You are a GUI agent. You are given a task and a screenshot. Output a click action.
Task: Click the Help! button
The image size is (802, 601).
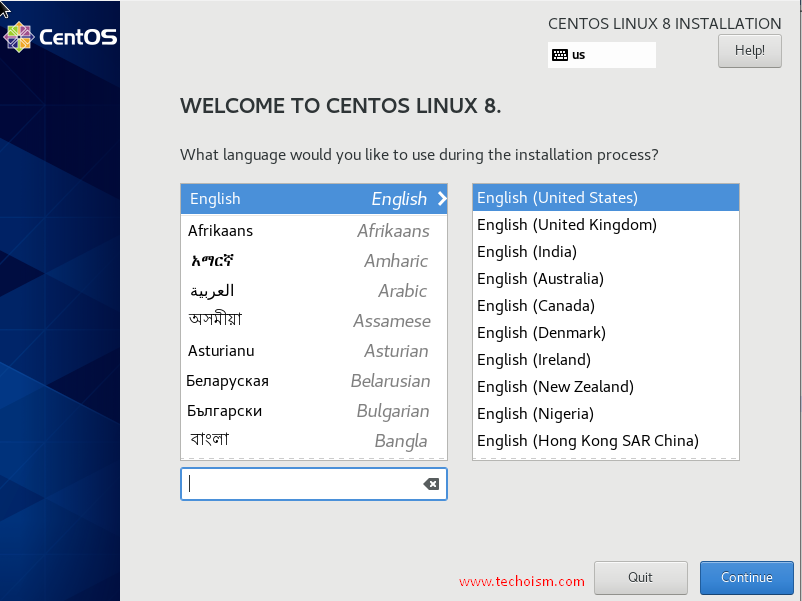pos(749,51)
